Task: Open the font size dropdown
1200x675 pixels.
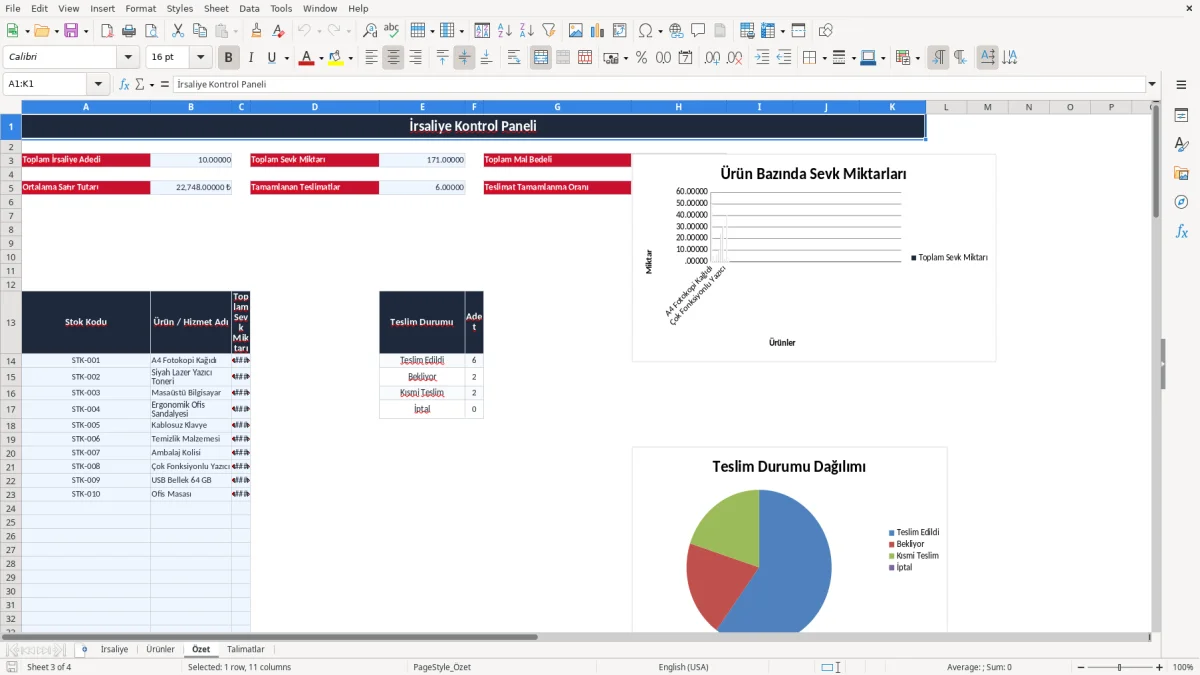Action: [x=200, y=58]
